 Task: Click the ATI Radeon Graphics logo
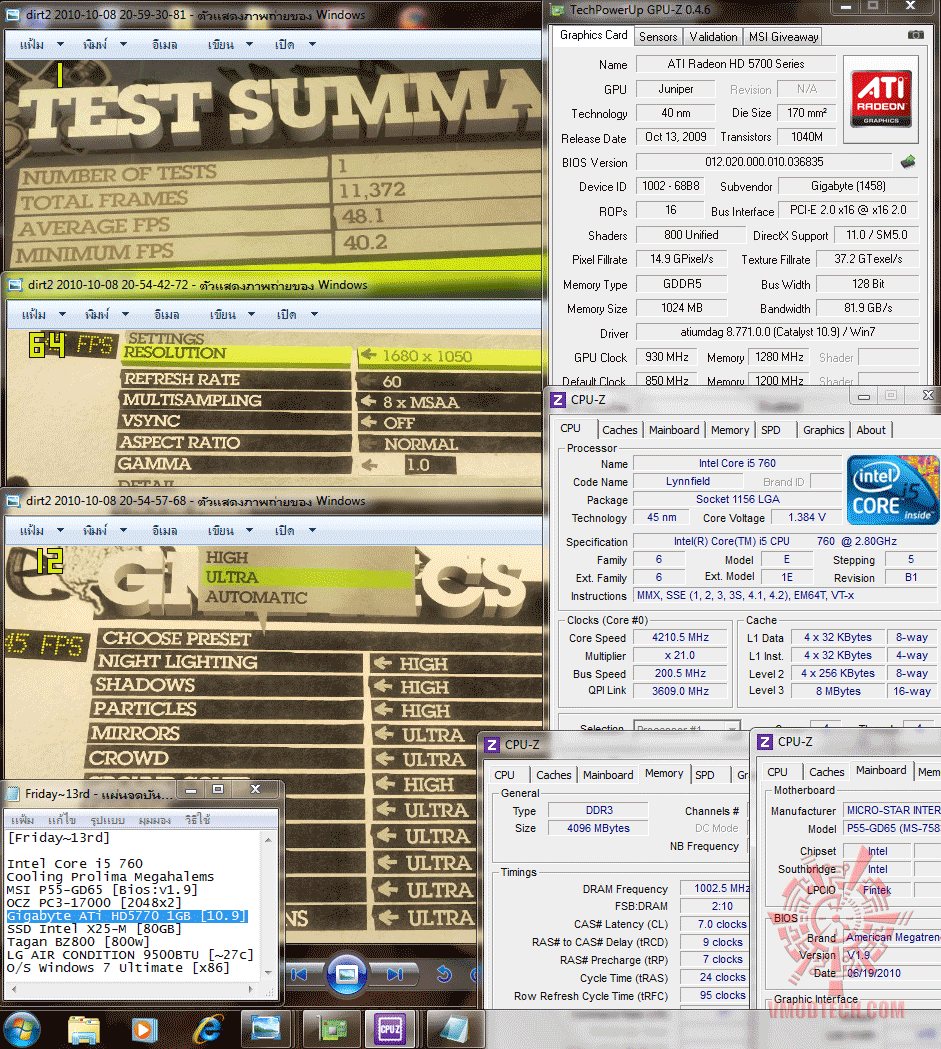point(881,100)
